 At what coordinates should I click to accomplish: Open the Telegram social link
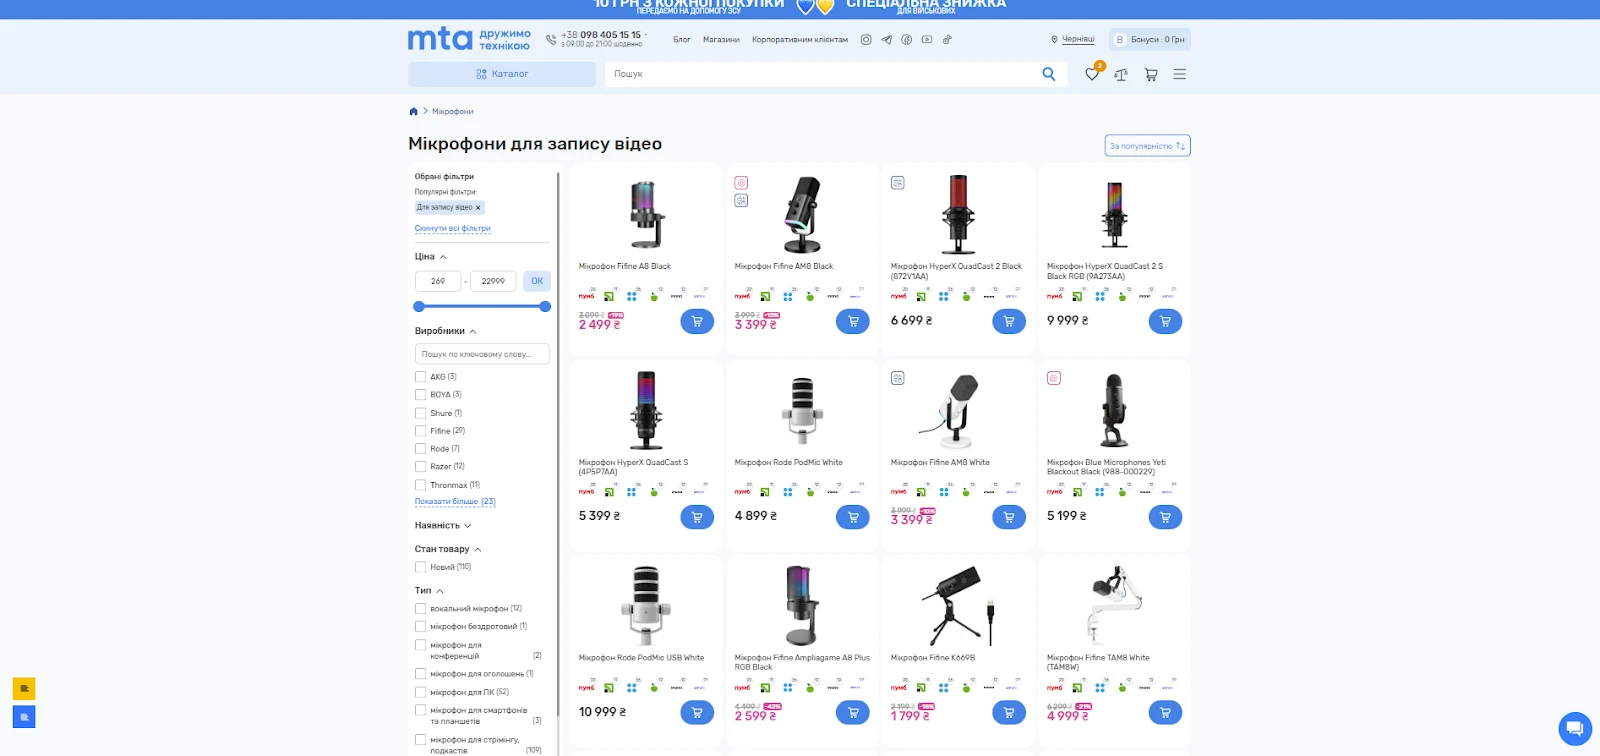(886, 40)
